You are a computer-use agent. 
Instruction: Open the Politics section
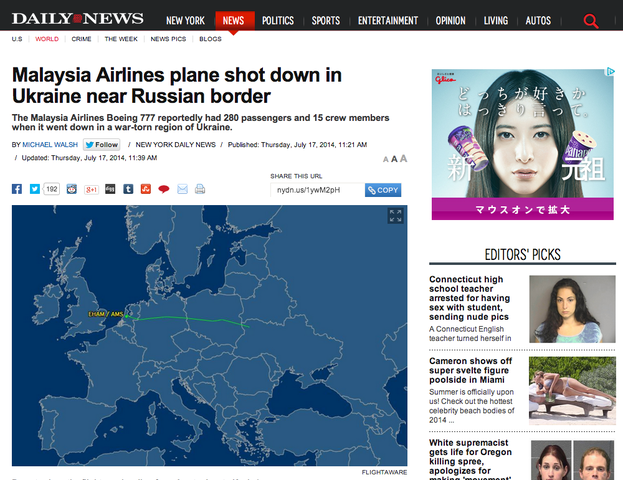click(278, 21)
